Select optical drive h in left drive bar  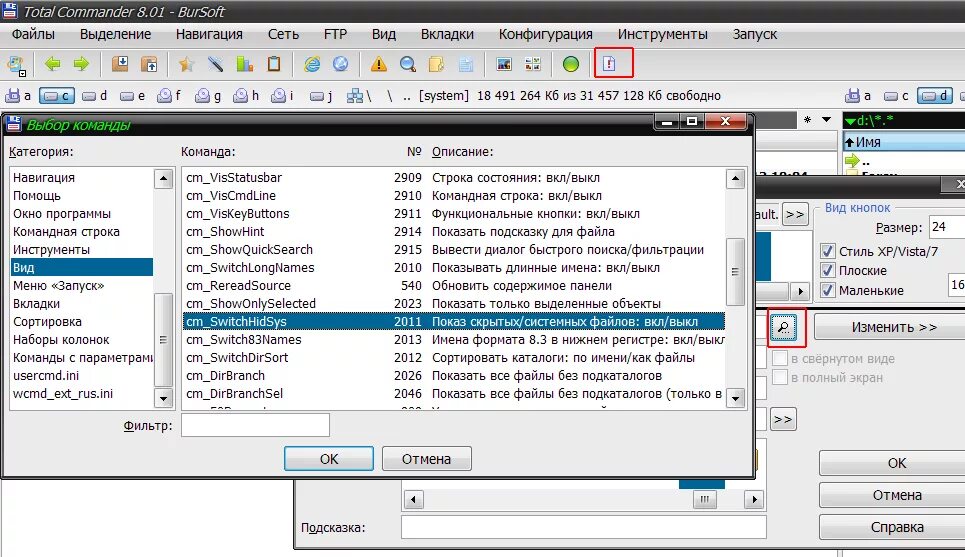[246, 95]
